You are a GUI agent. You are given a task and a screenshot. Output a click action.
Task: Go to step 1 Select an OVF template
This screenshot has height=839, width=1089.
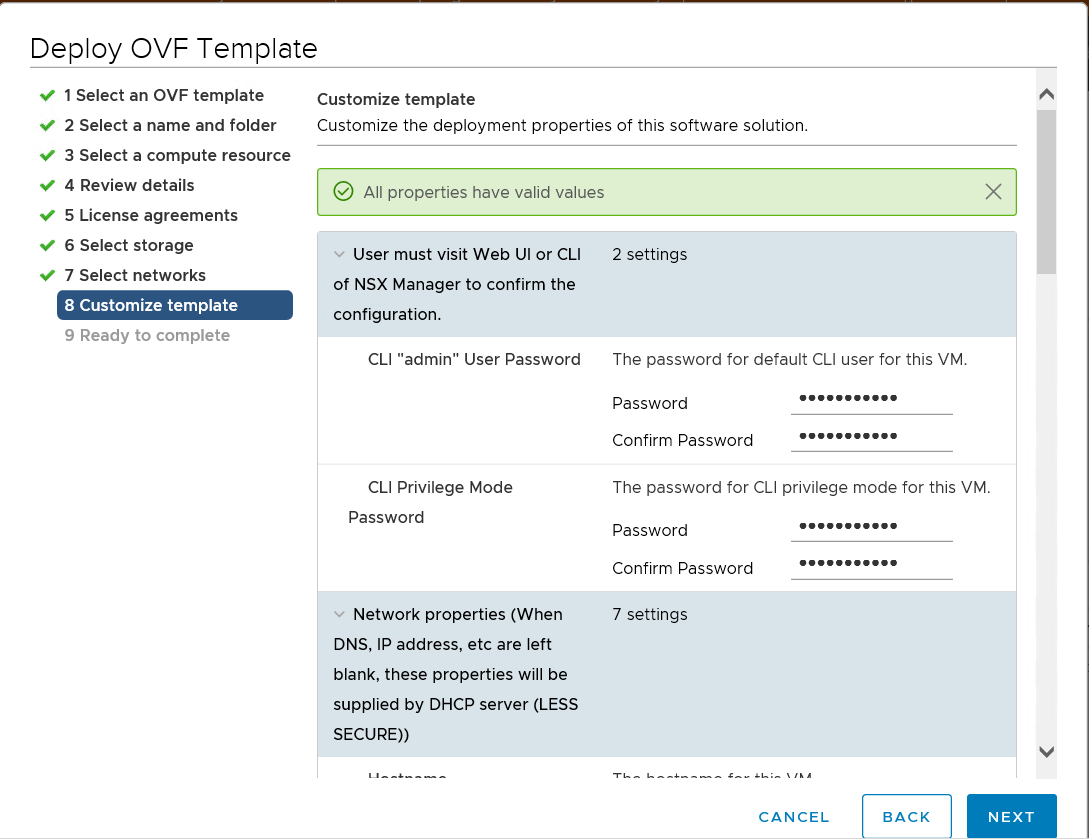tap(164, 96)
